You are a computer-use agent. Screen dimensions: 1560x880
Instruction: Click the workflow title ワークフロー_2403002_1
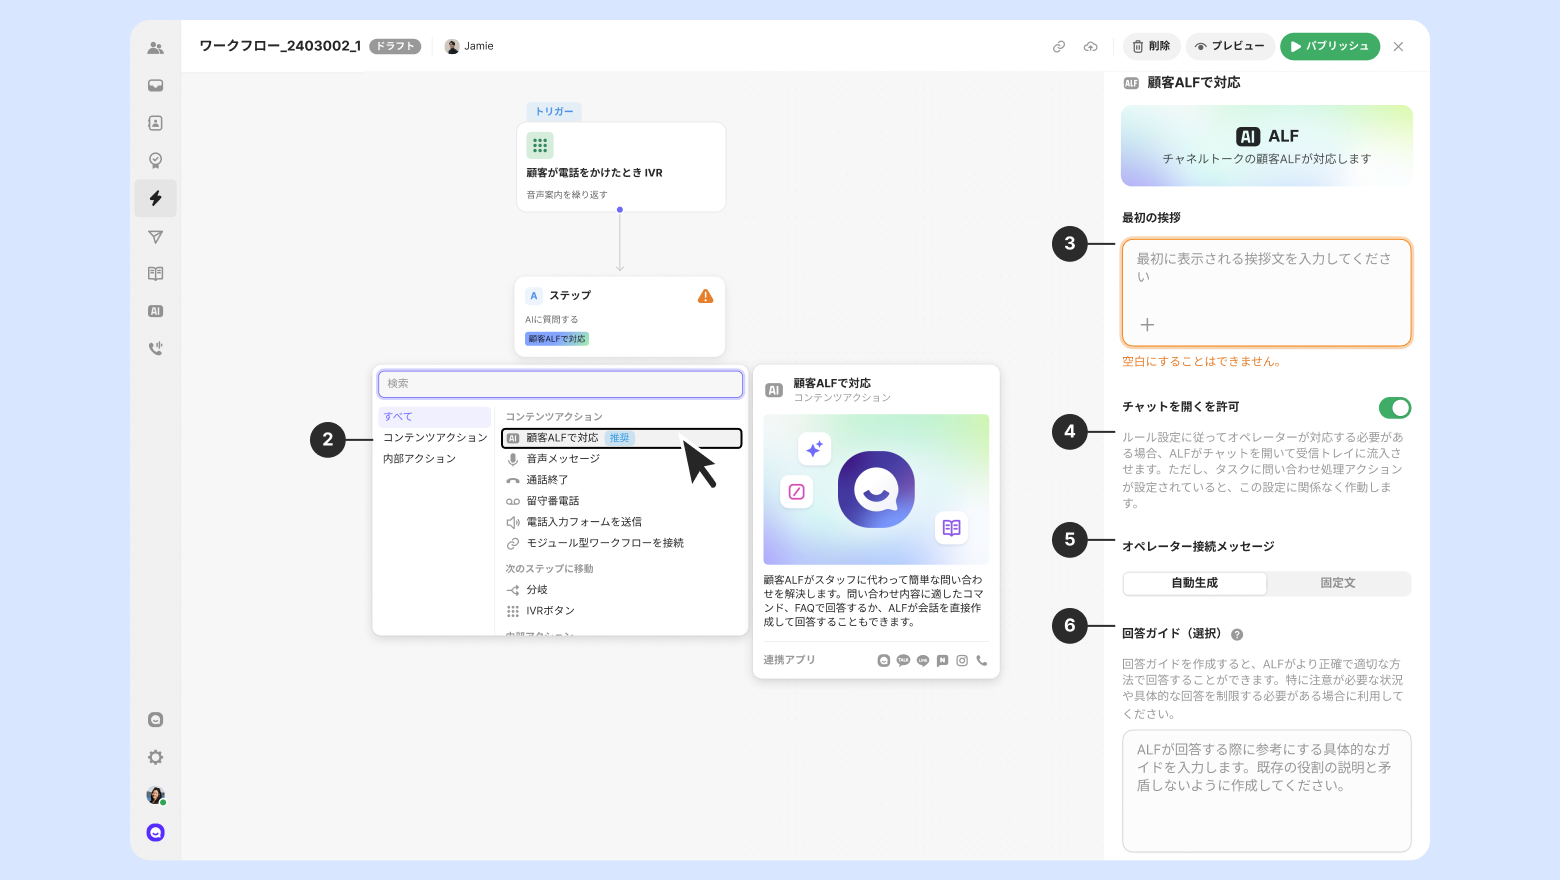pyautogui.click(x=280, y=46)
